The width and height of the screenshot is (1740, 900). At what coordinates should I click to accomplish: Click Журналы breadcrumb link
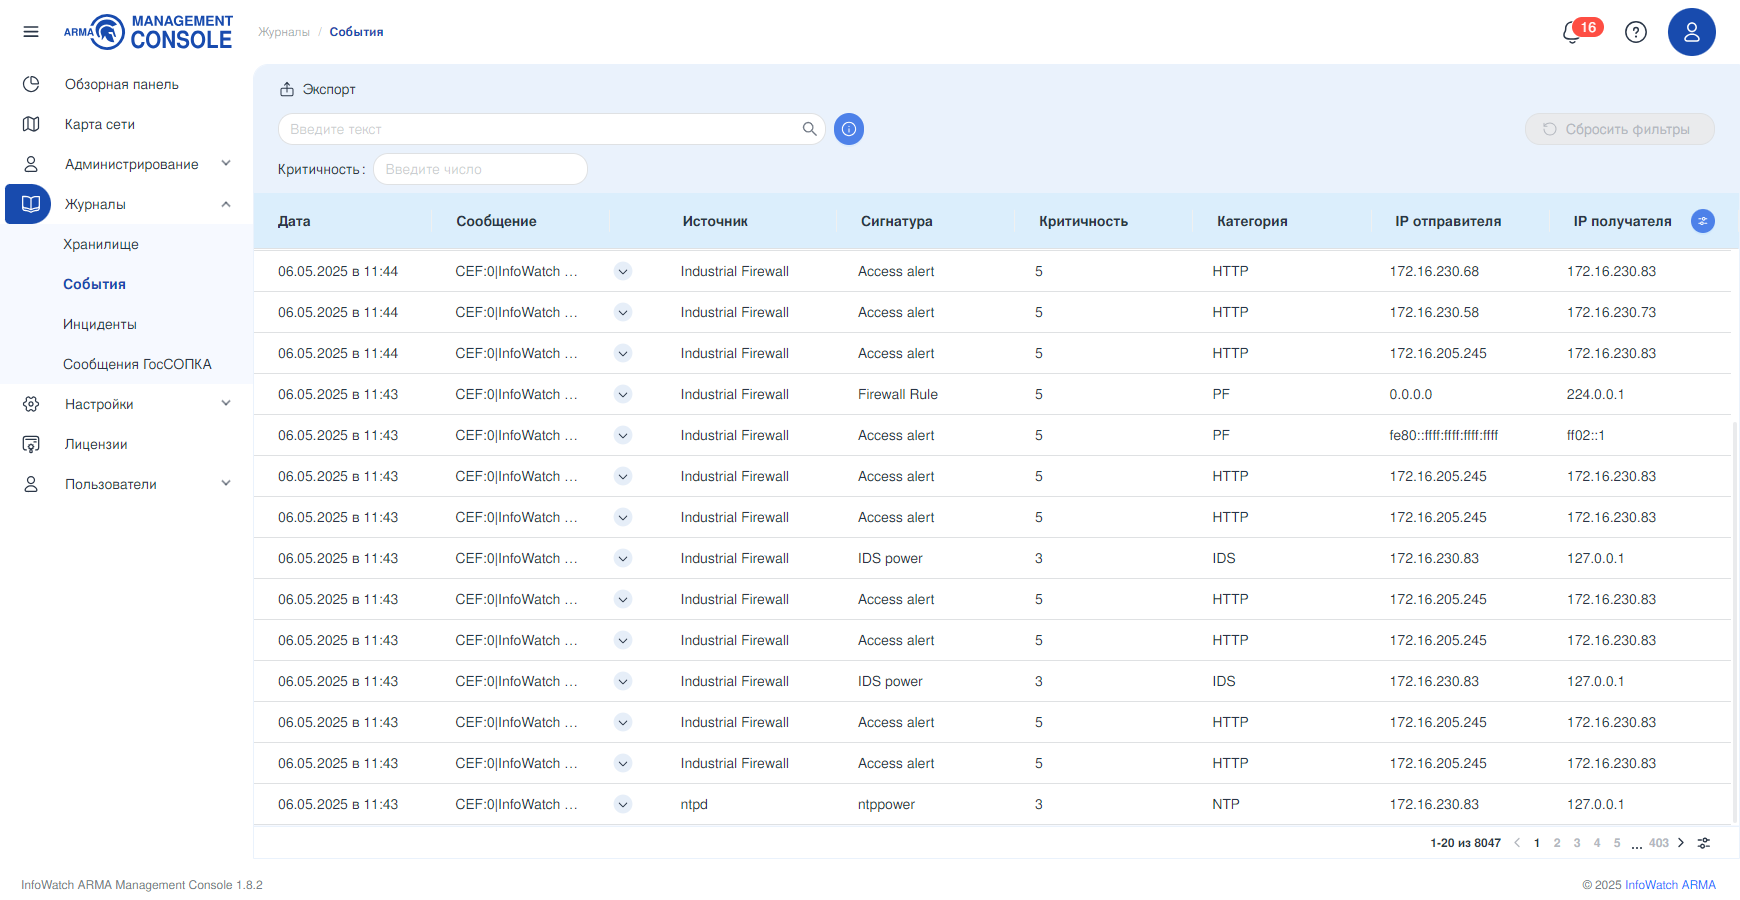tap(284, 32)
